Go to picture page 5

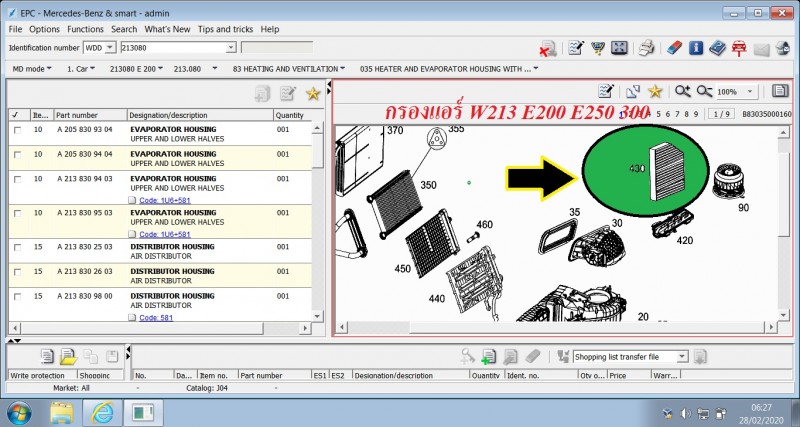click(659, 114)
